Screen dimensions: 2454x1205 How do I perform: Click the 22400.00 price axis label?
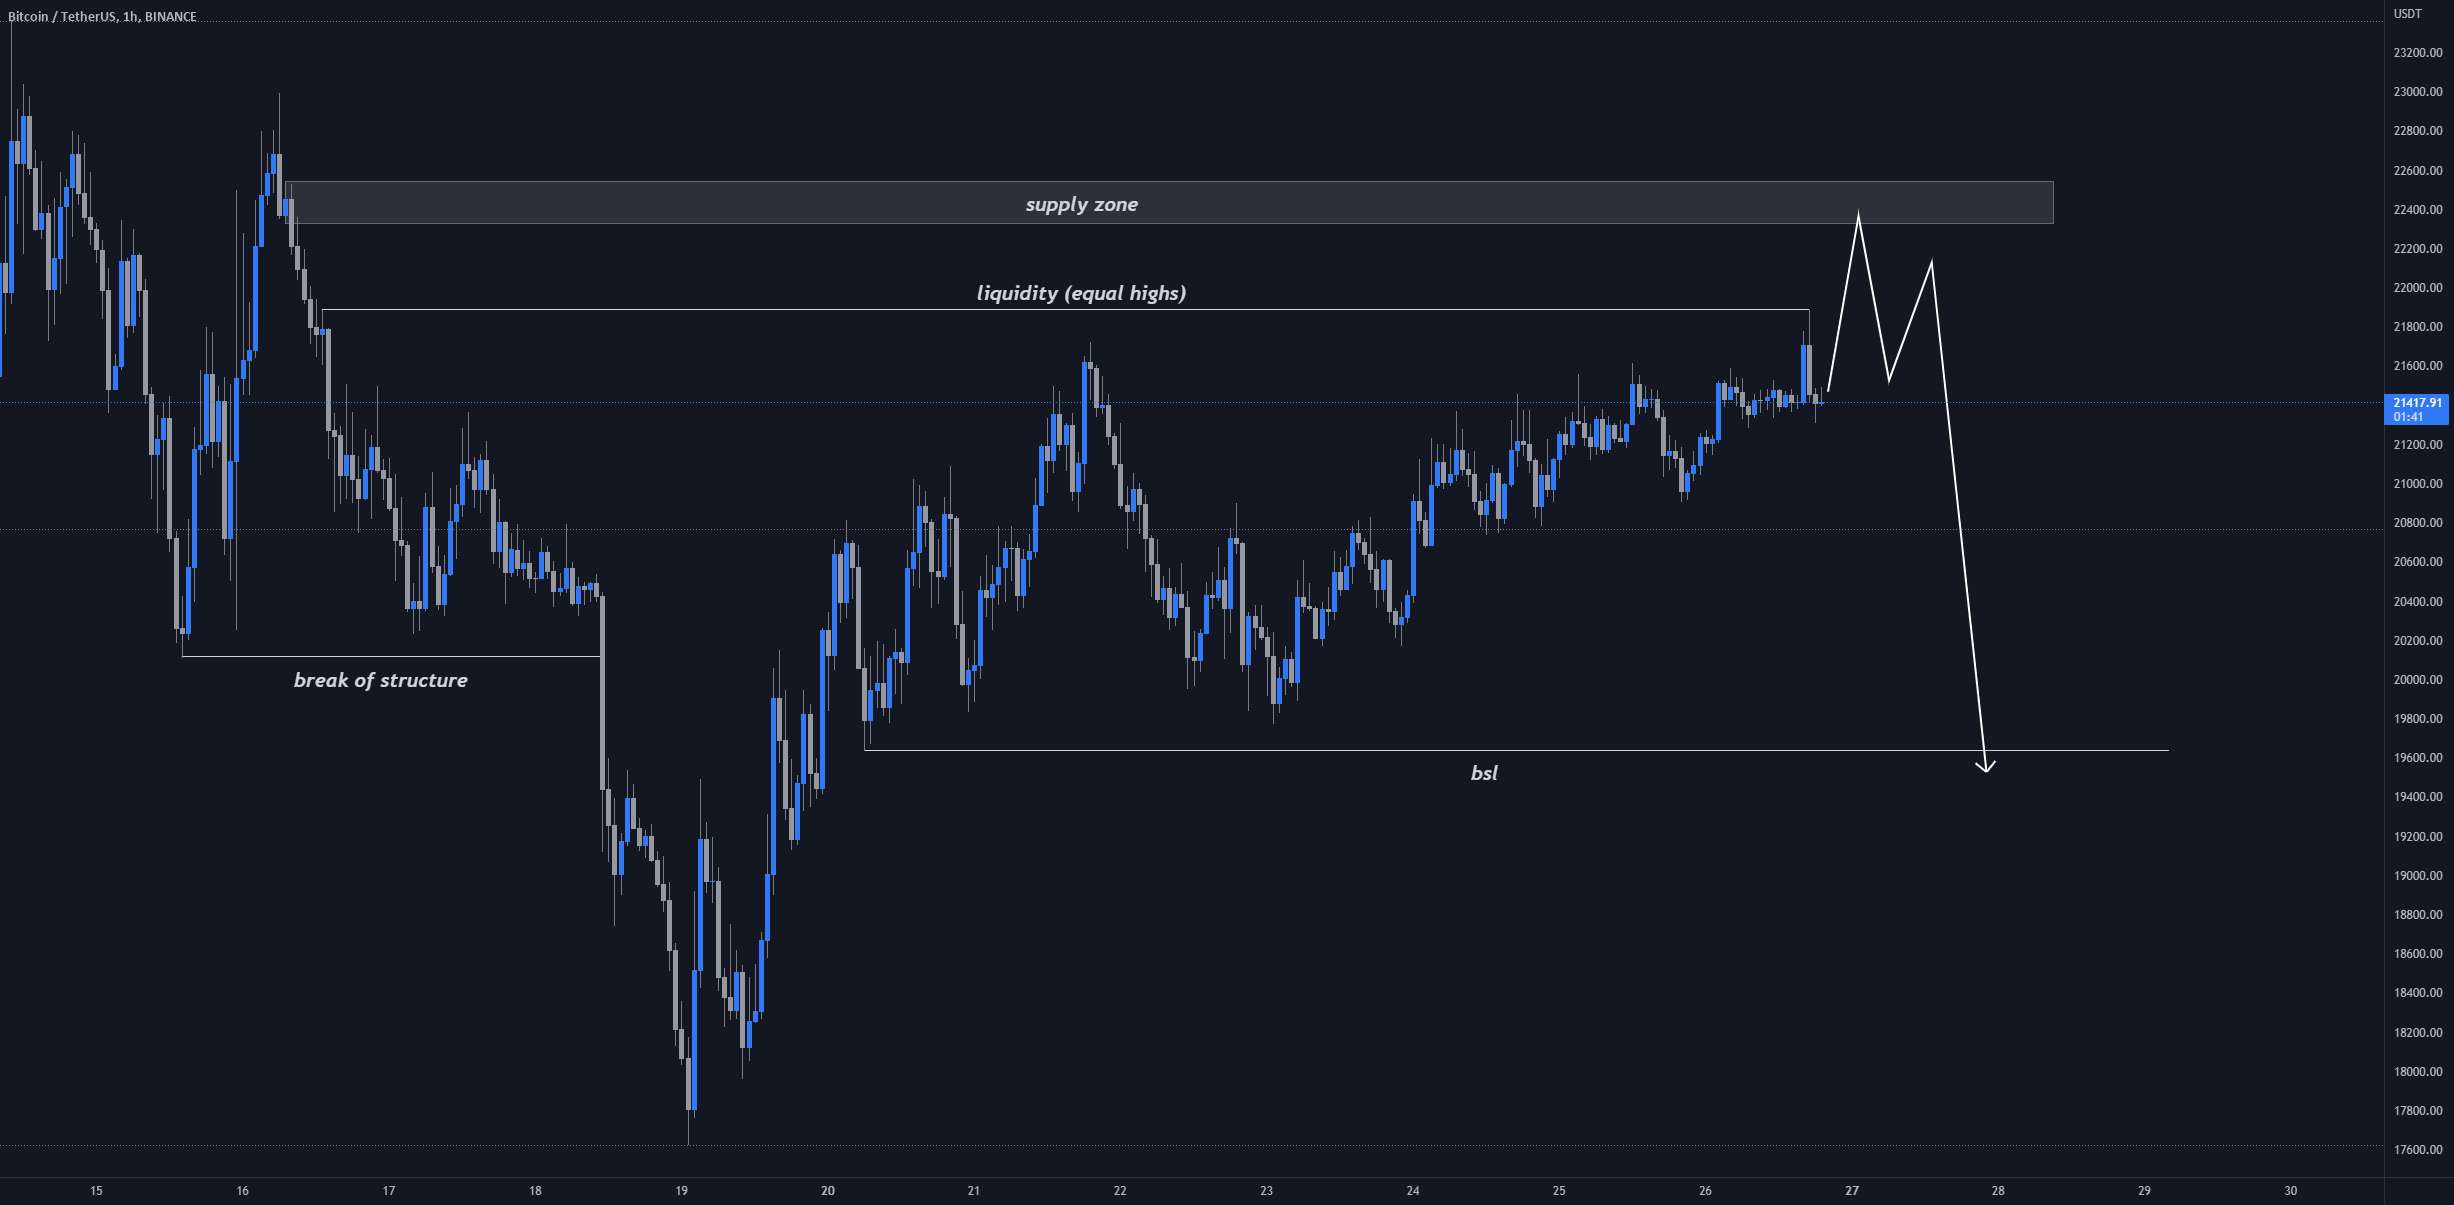click(2418, 210)
